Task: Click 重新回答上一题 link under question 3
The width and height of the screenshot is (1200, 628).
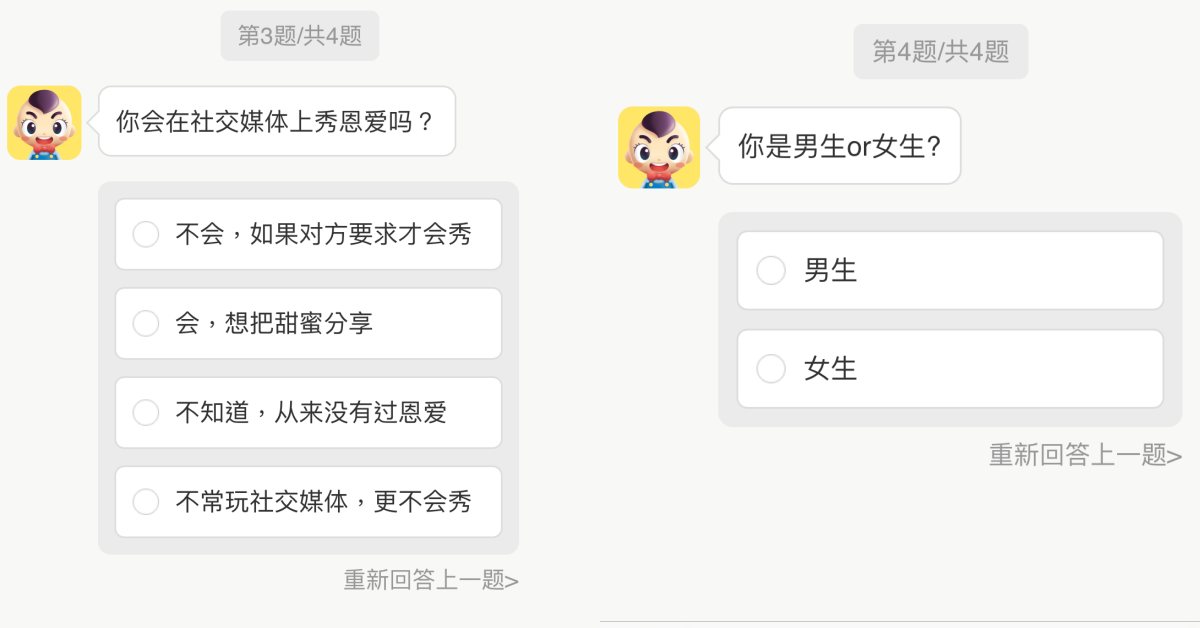Action: (x=431, y=580)
